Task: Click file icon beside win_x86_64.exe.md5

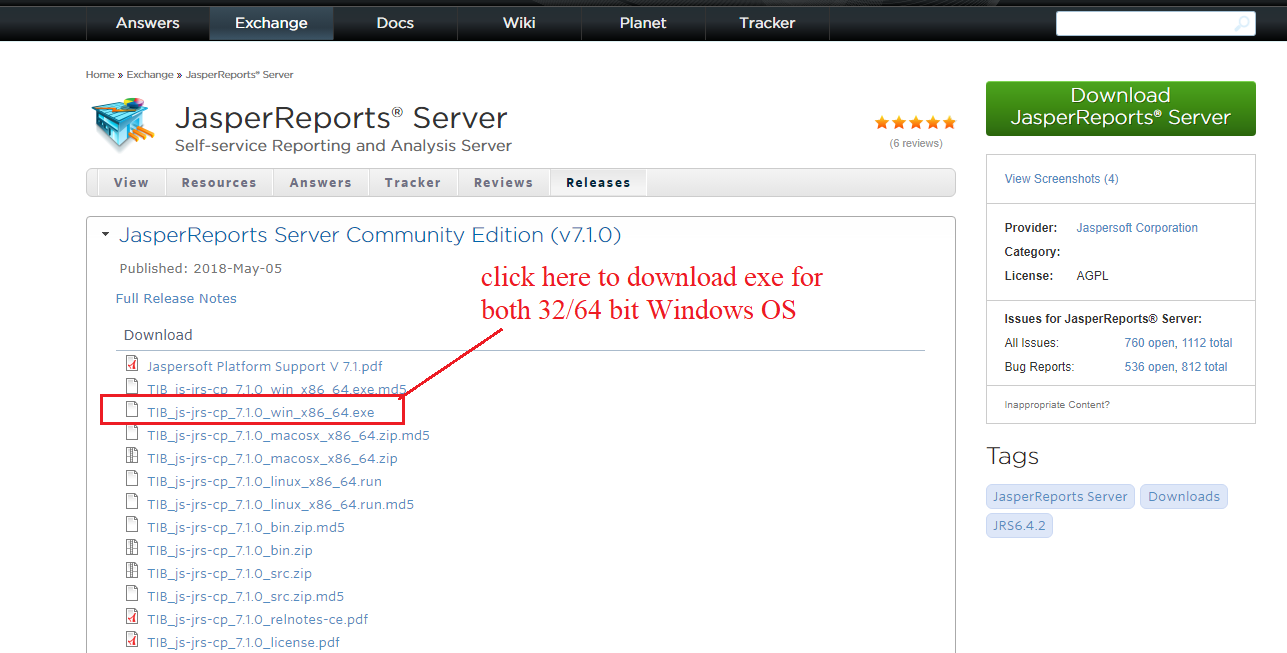Action: point(132,388)
